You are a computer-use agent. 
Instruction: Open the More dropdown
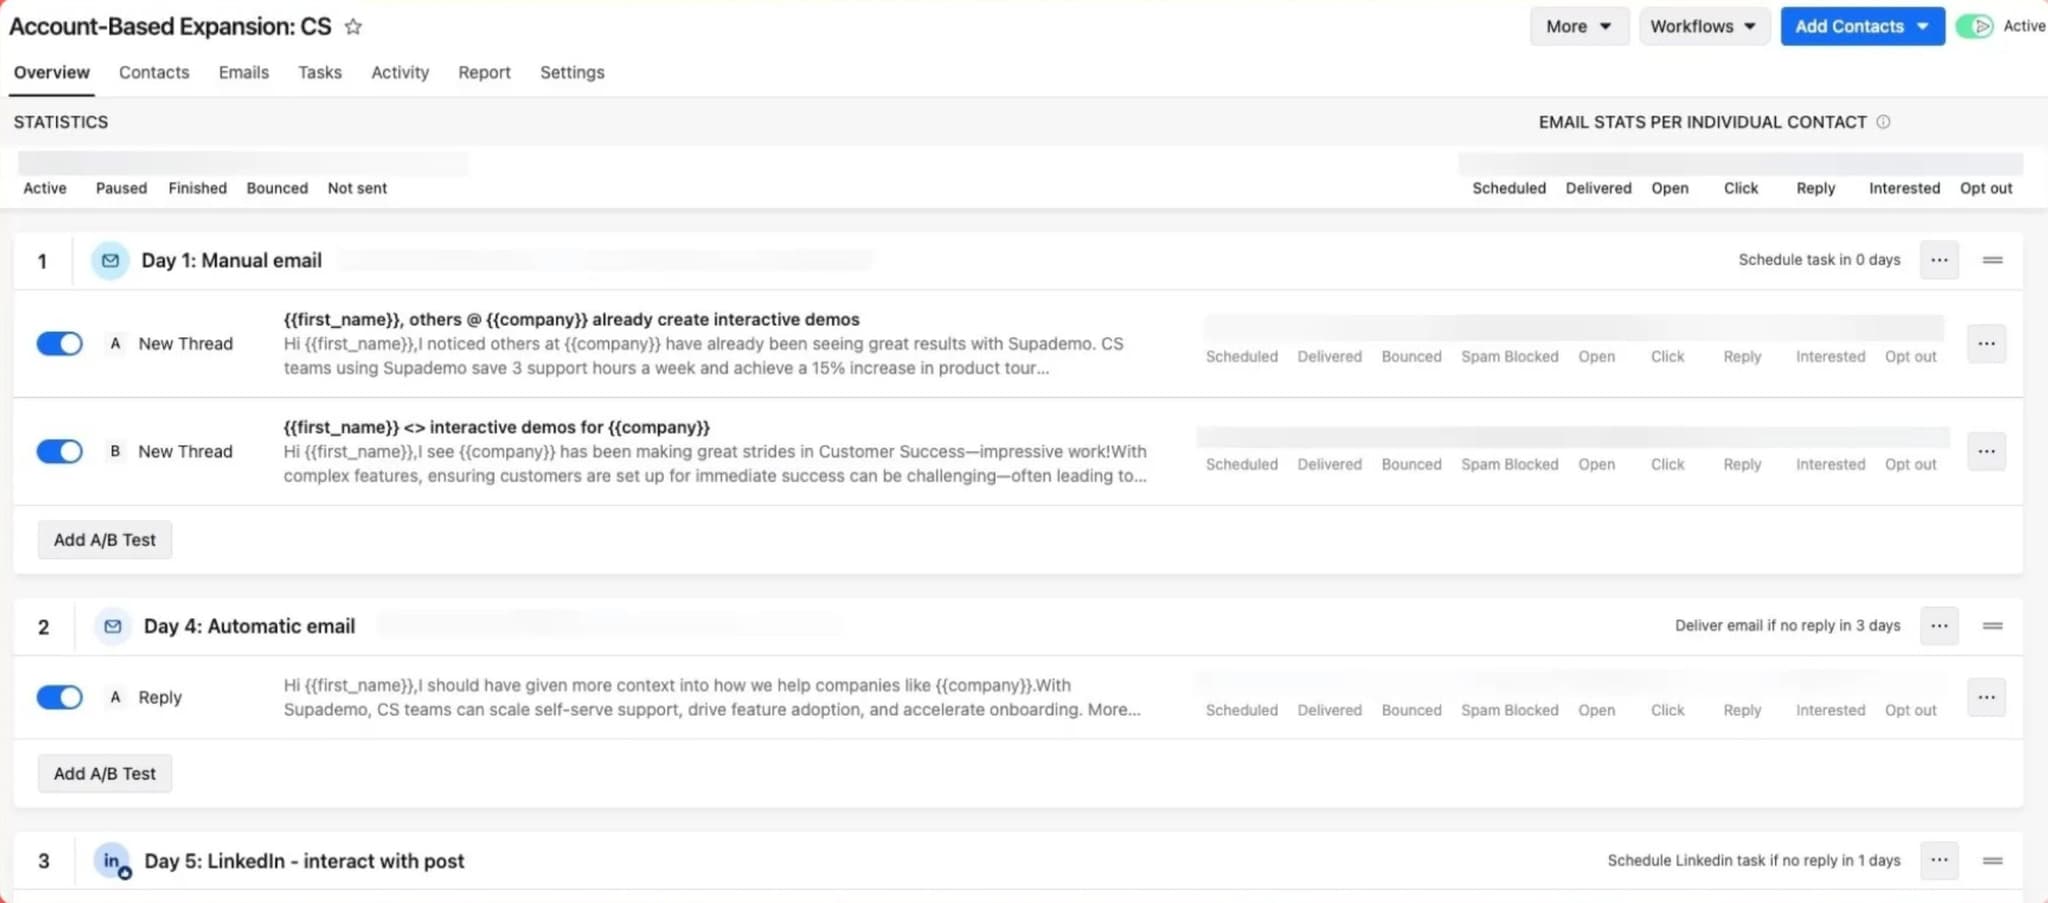click(1578, 26)
